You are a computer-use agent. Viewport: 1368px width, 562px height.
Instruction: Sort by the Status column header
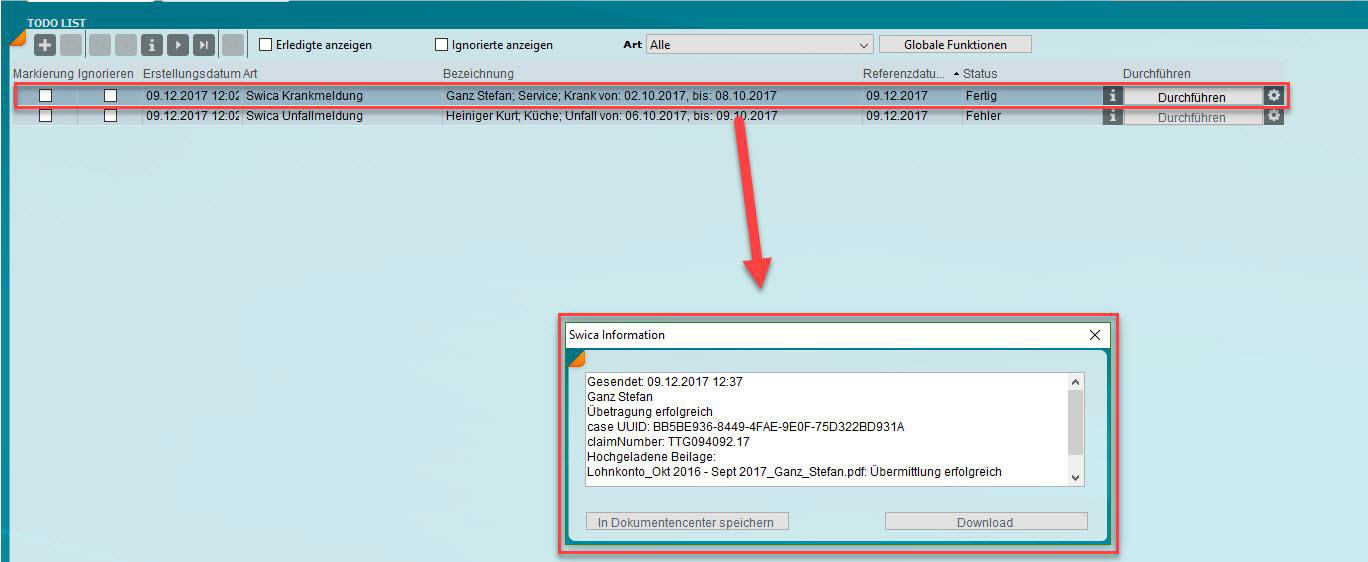980,74
